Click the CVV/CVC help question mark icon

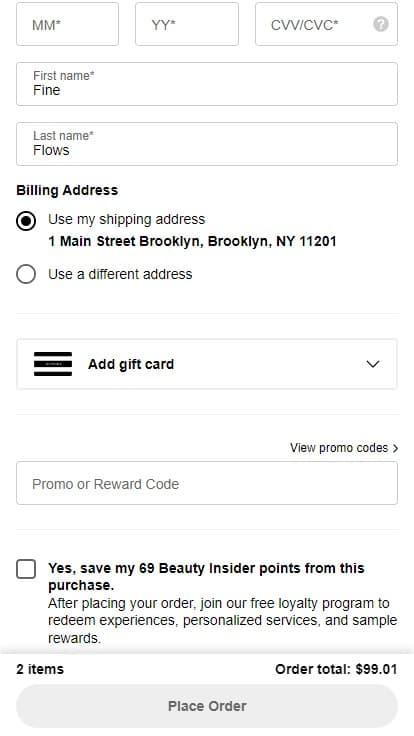pyautogui.click(x=381, y=24)
